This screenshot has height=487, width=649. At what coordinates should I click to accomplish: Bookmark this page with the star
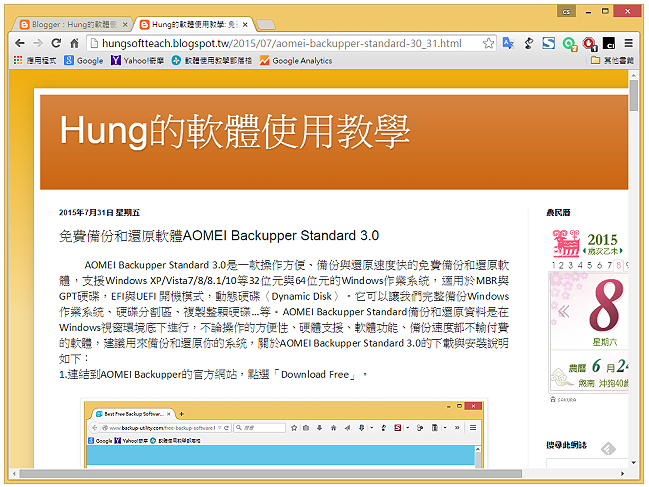coord(489,43)
